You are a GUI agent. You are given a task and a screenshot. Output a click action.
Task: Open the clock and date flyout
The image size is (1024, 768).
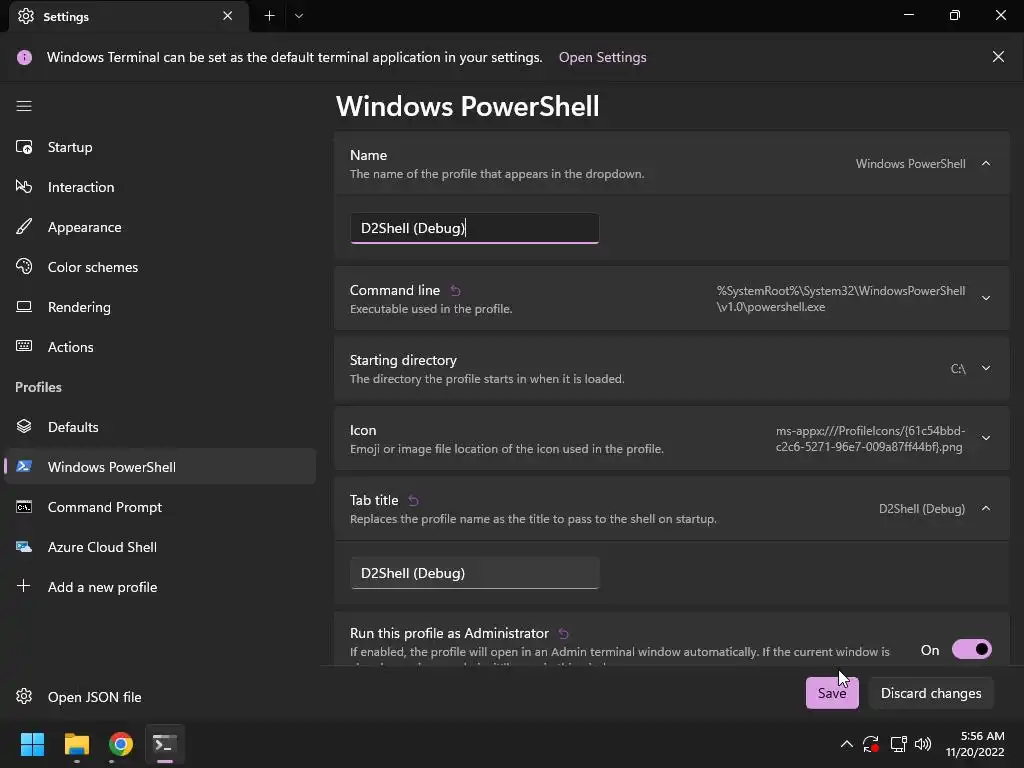tap(975, 744)
